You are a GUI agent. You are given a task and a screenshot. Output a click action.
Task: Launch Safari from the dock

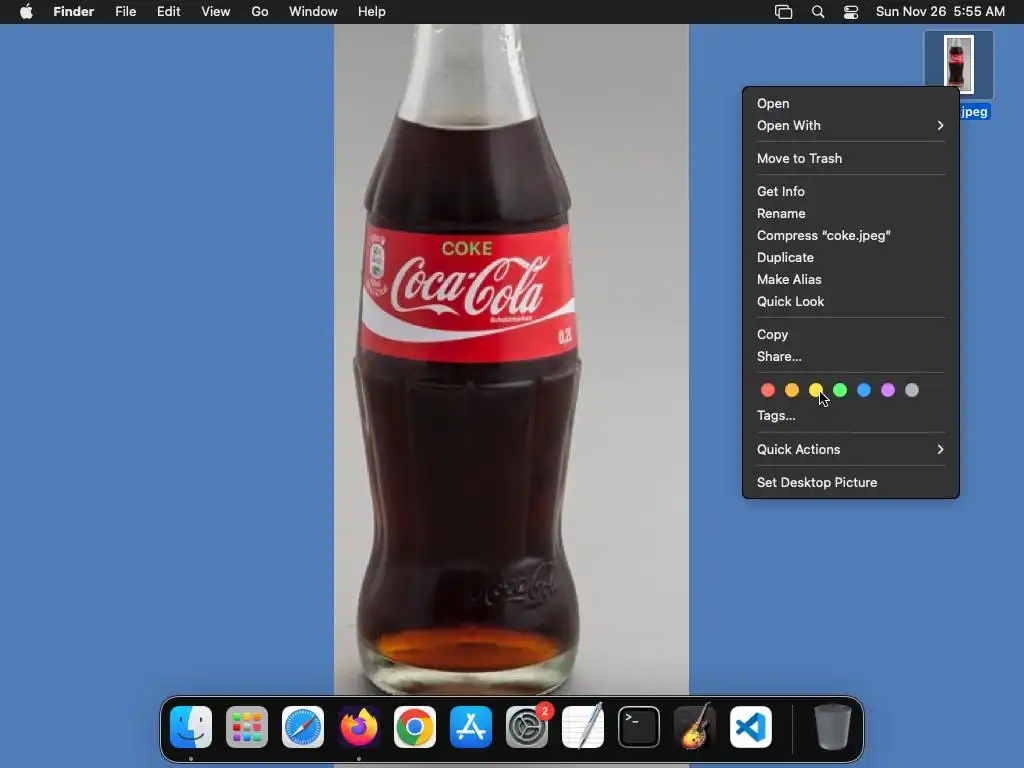pos(303,727)
